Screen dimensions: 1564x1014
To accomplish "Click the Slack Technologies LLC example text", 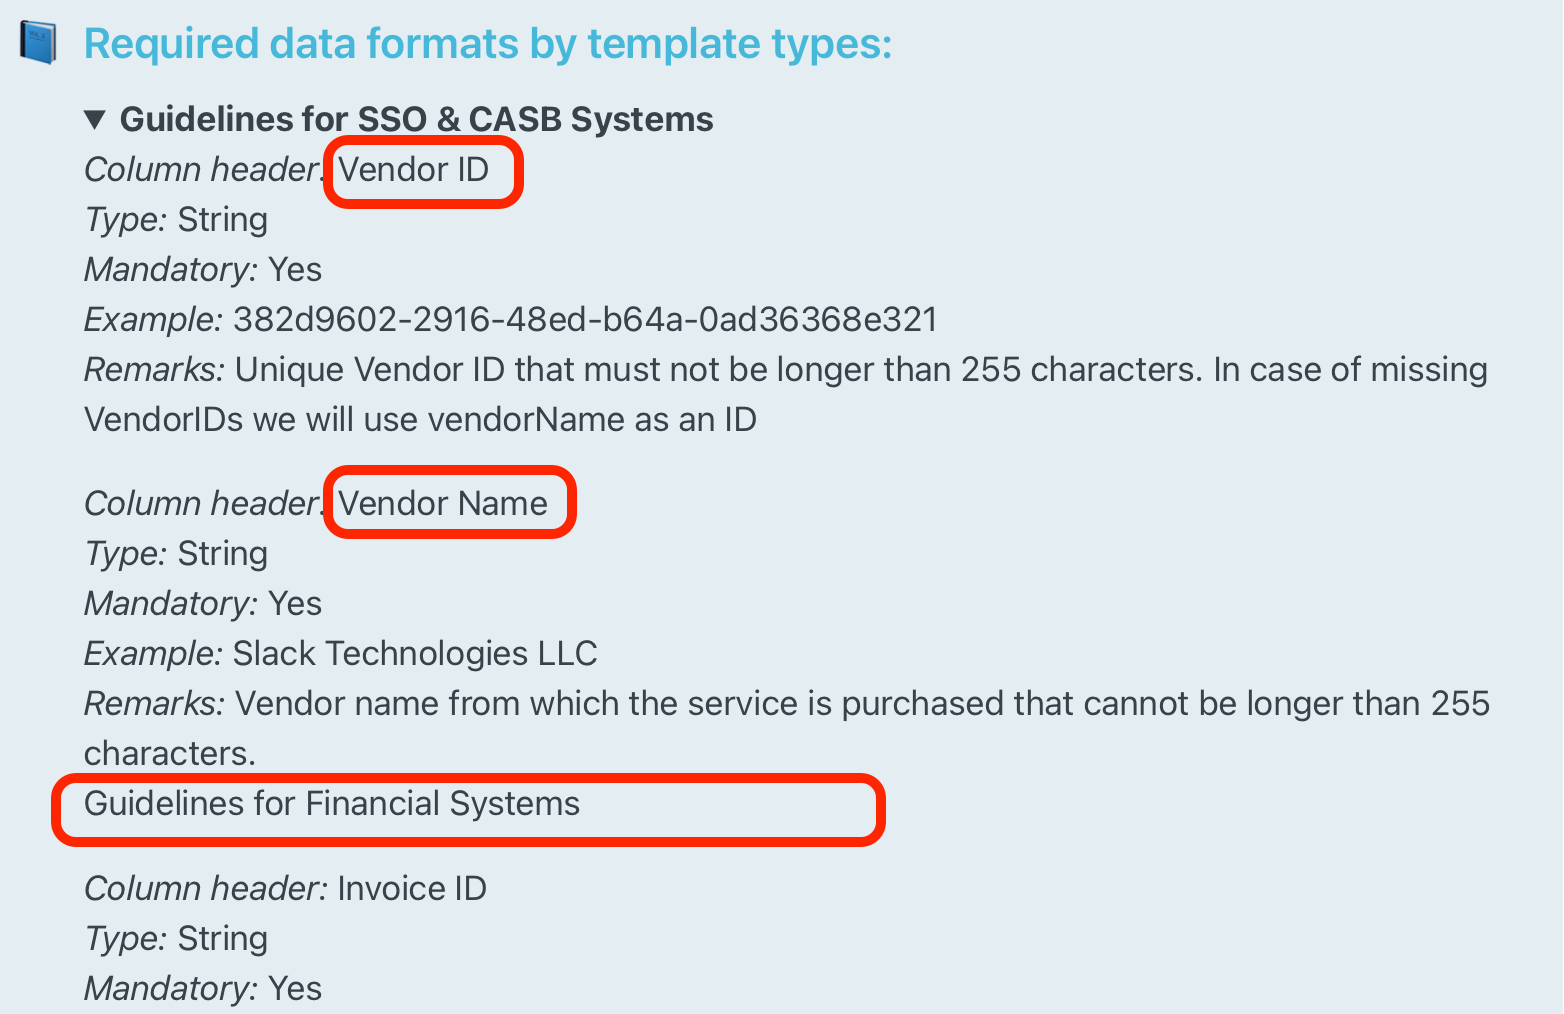I will 415,654.
